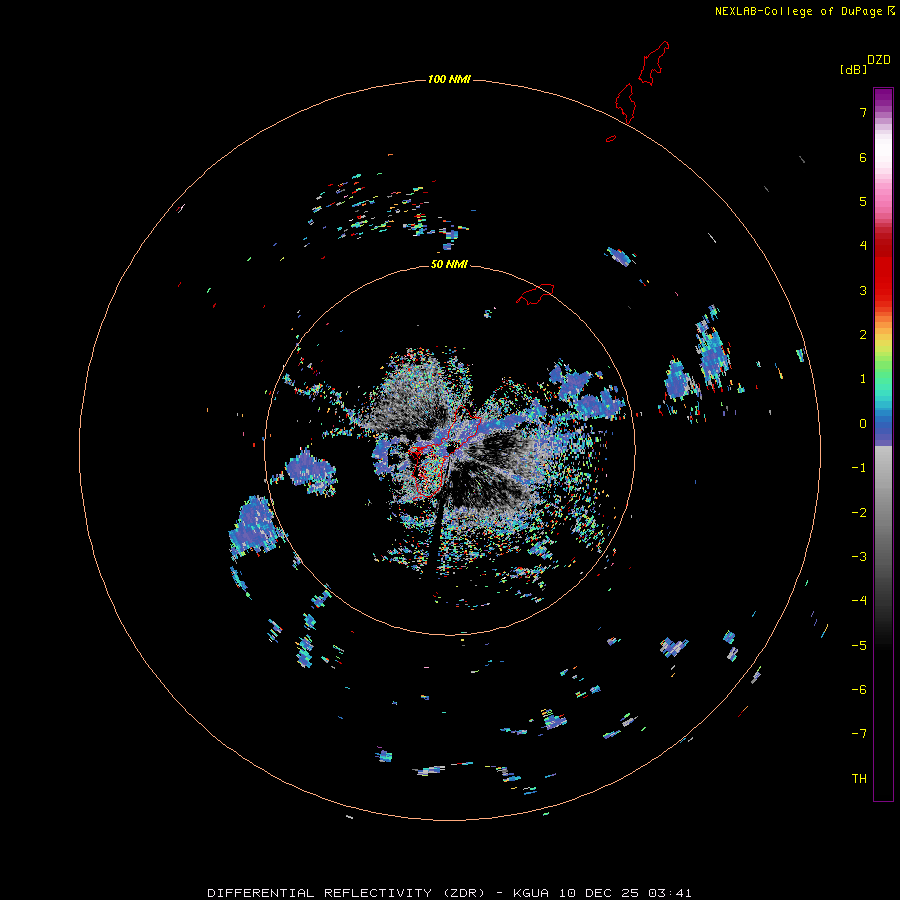Click the 1 value on the color scale

click(x=863, y=379)
